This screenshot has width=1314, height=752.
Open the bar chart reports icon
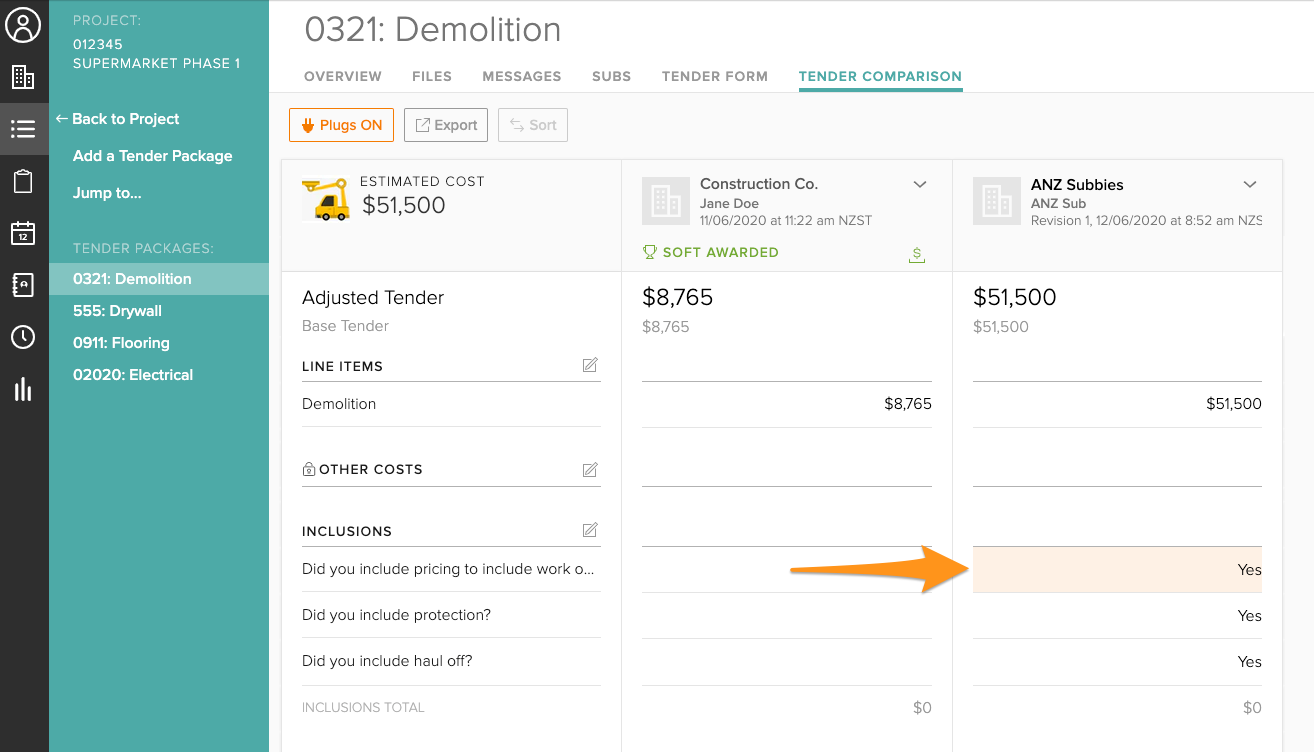coord(24,389)
